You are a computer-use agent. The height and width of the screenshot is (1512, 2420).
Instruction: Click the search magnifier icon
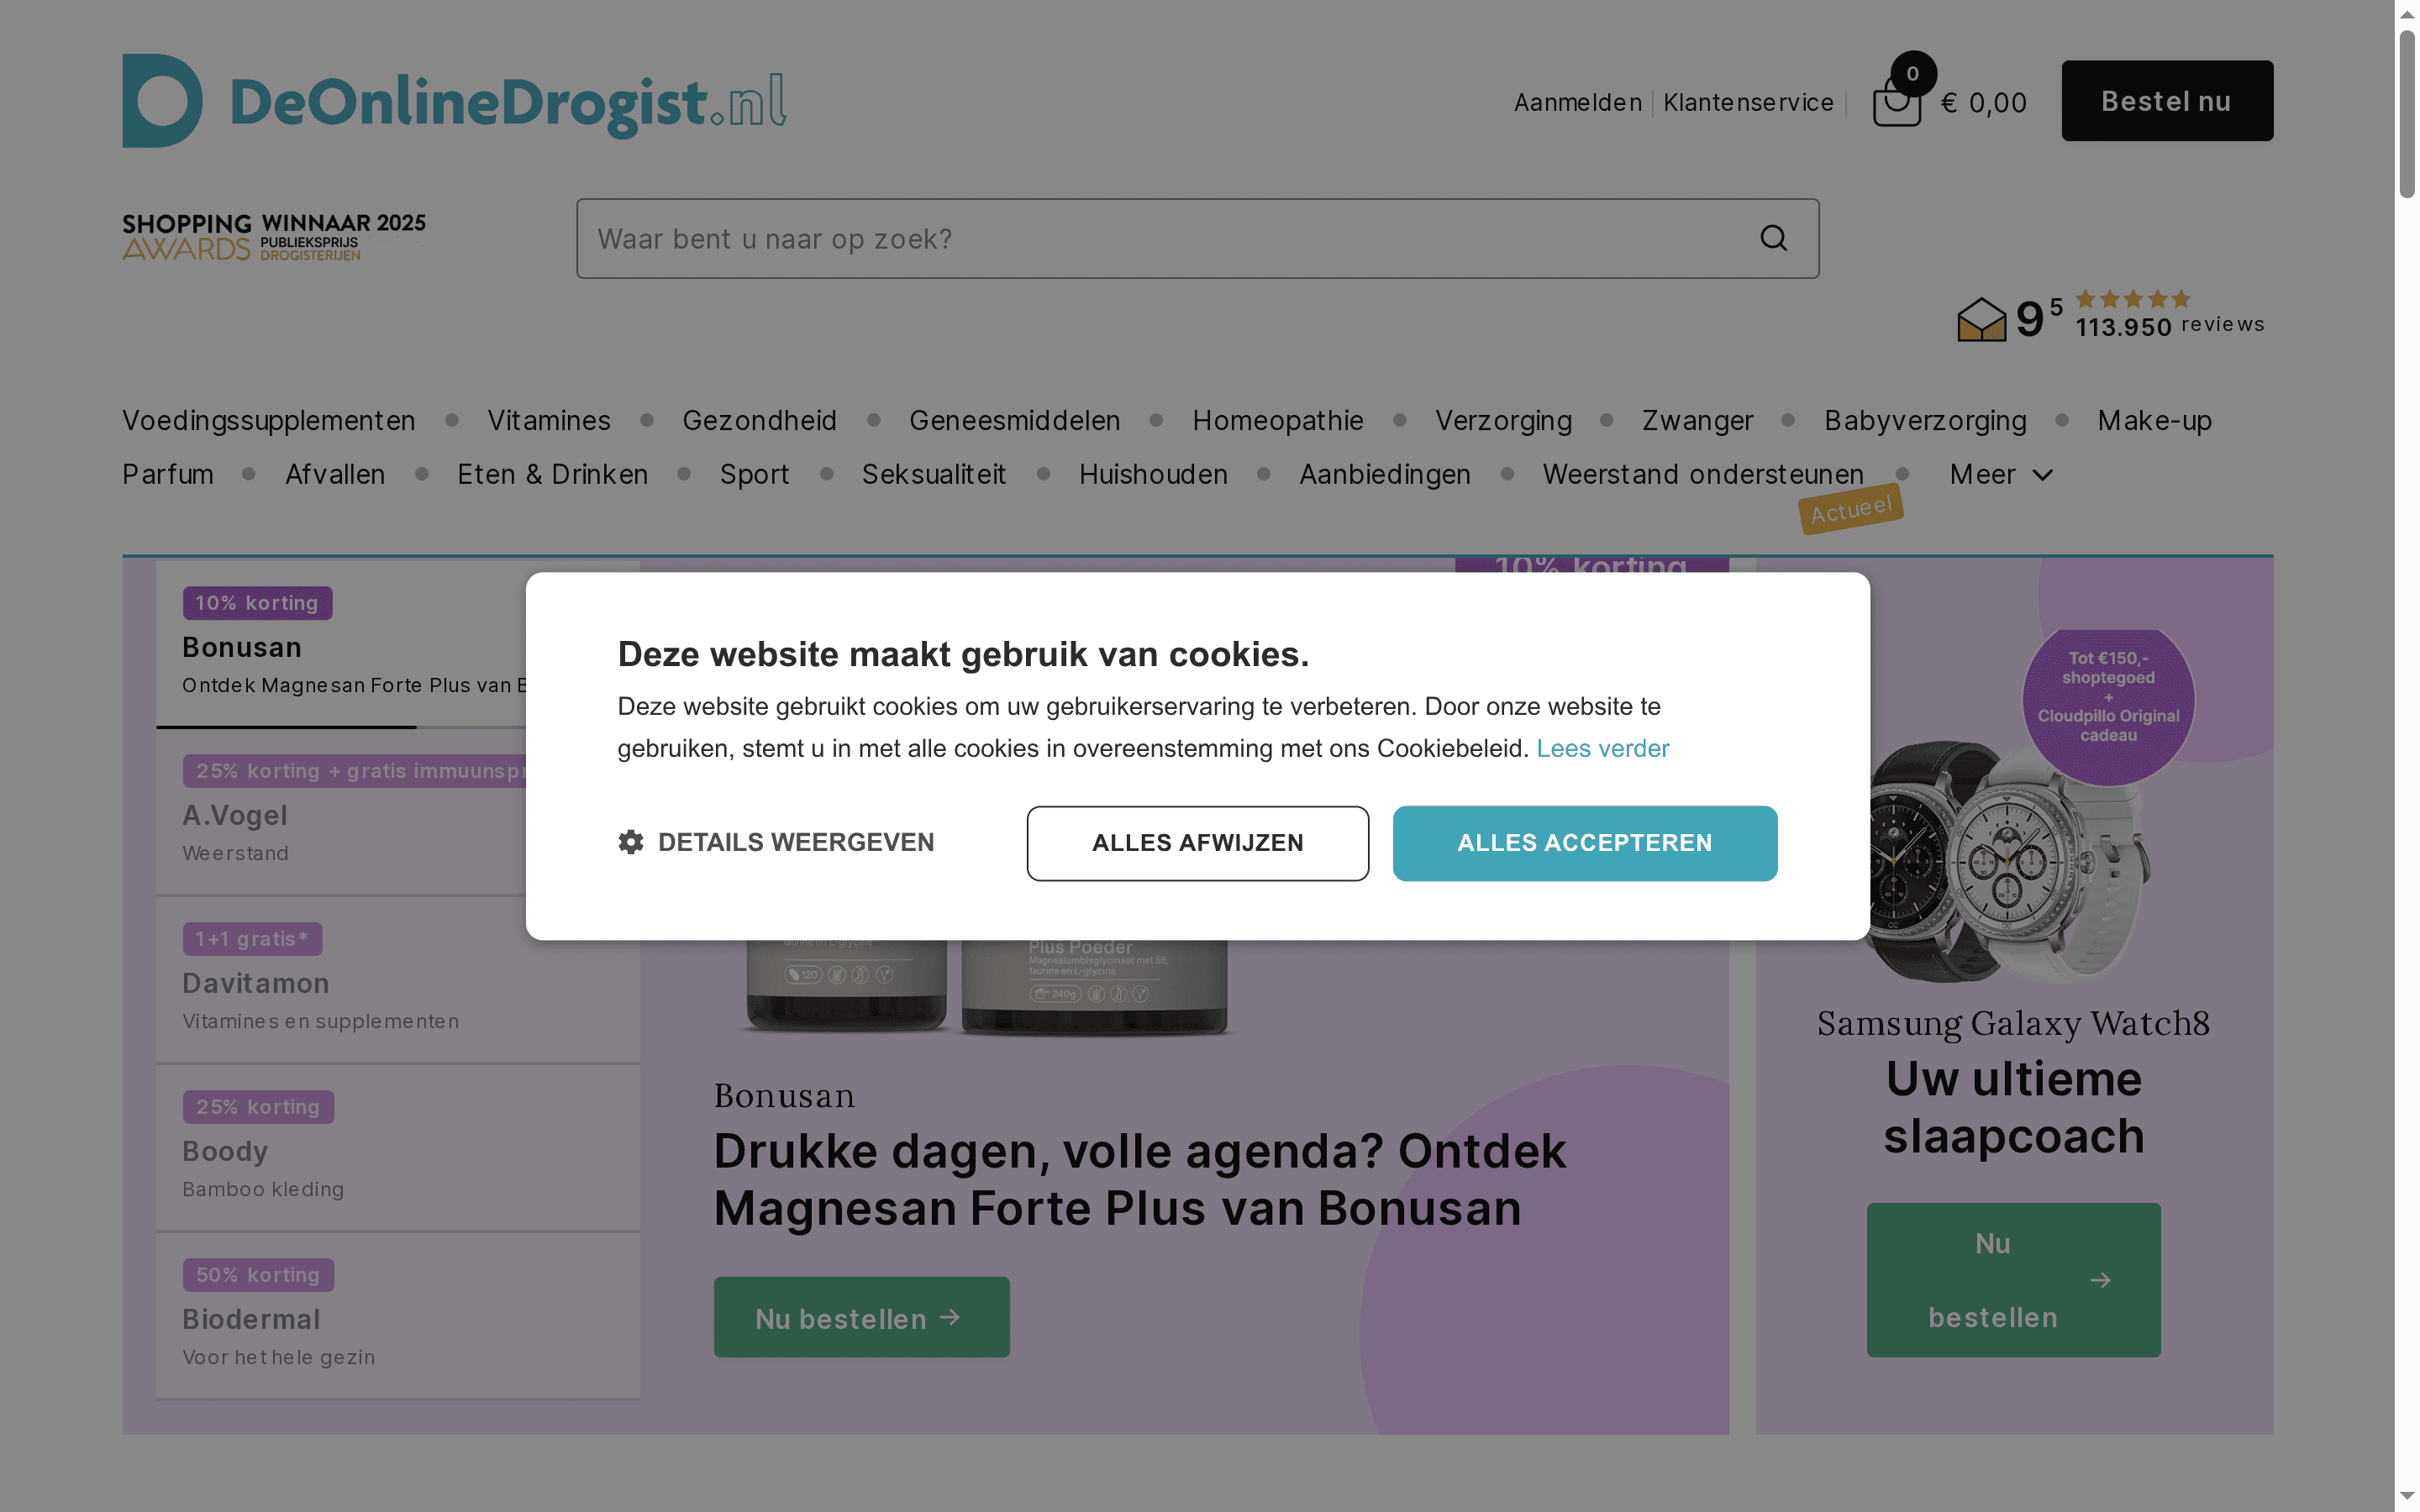pos(1773,238)
